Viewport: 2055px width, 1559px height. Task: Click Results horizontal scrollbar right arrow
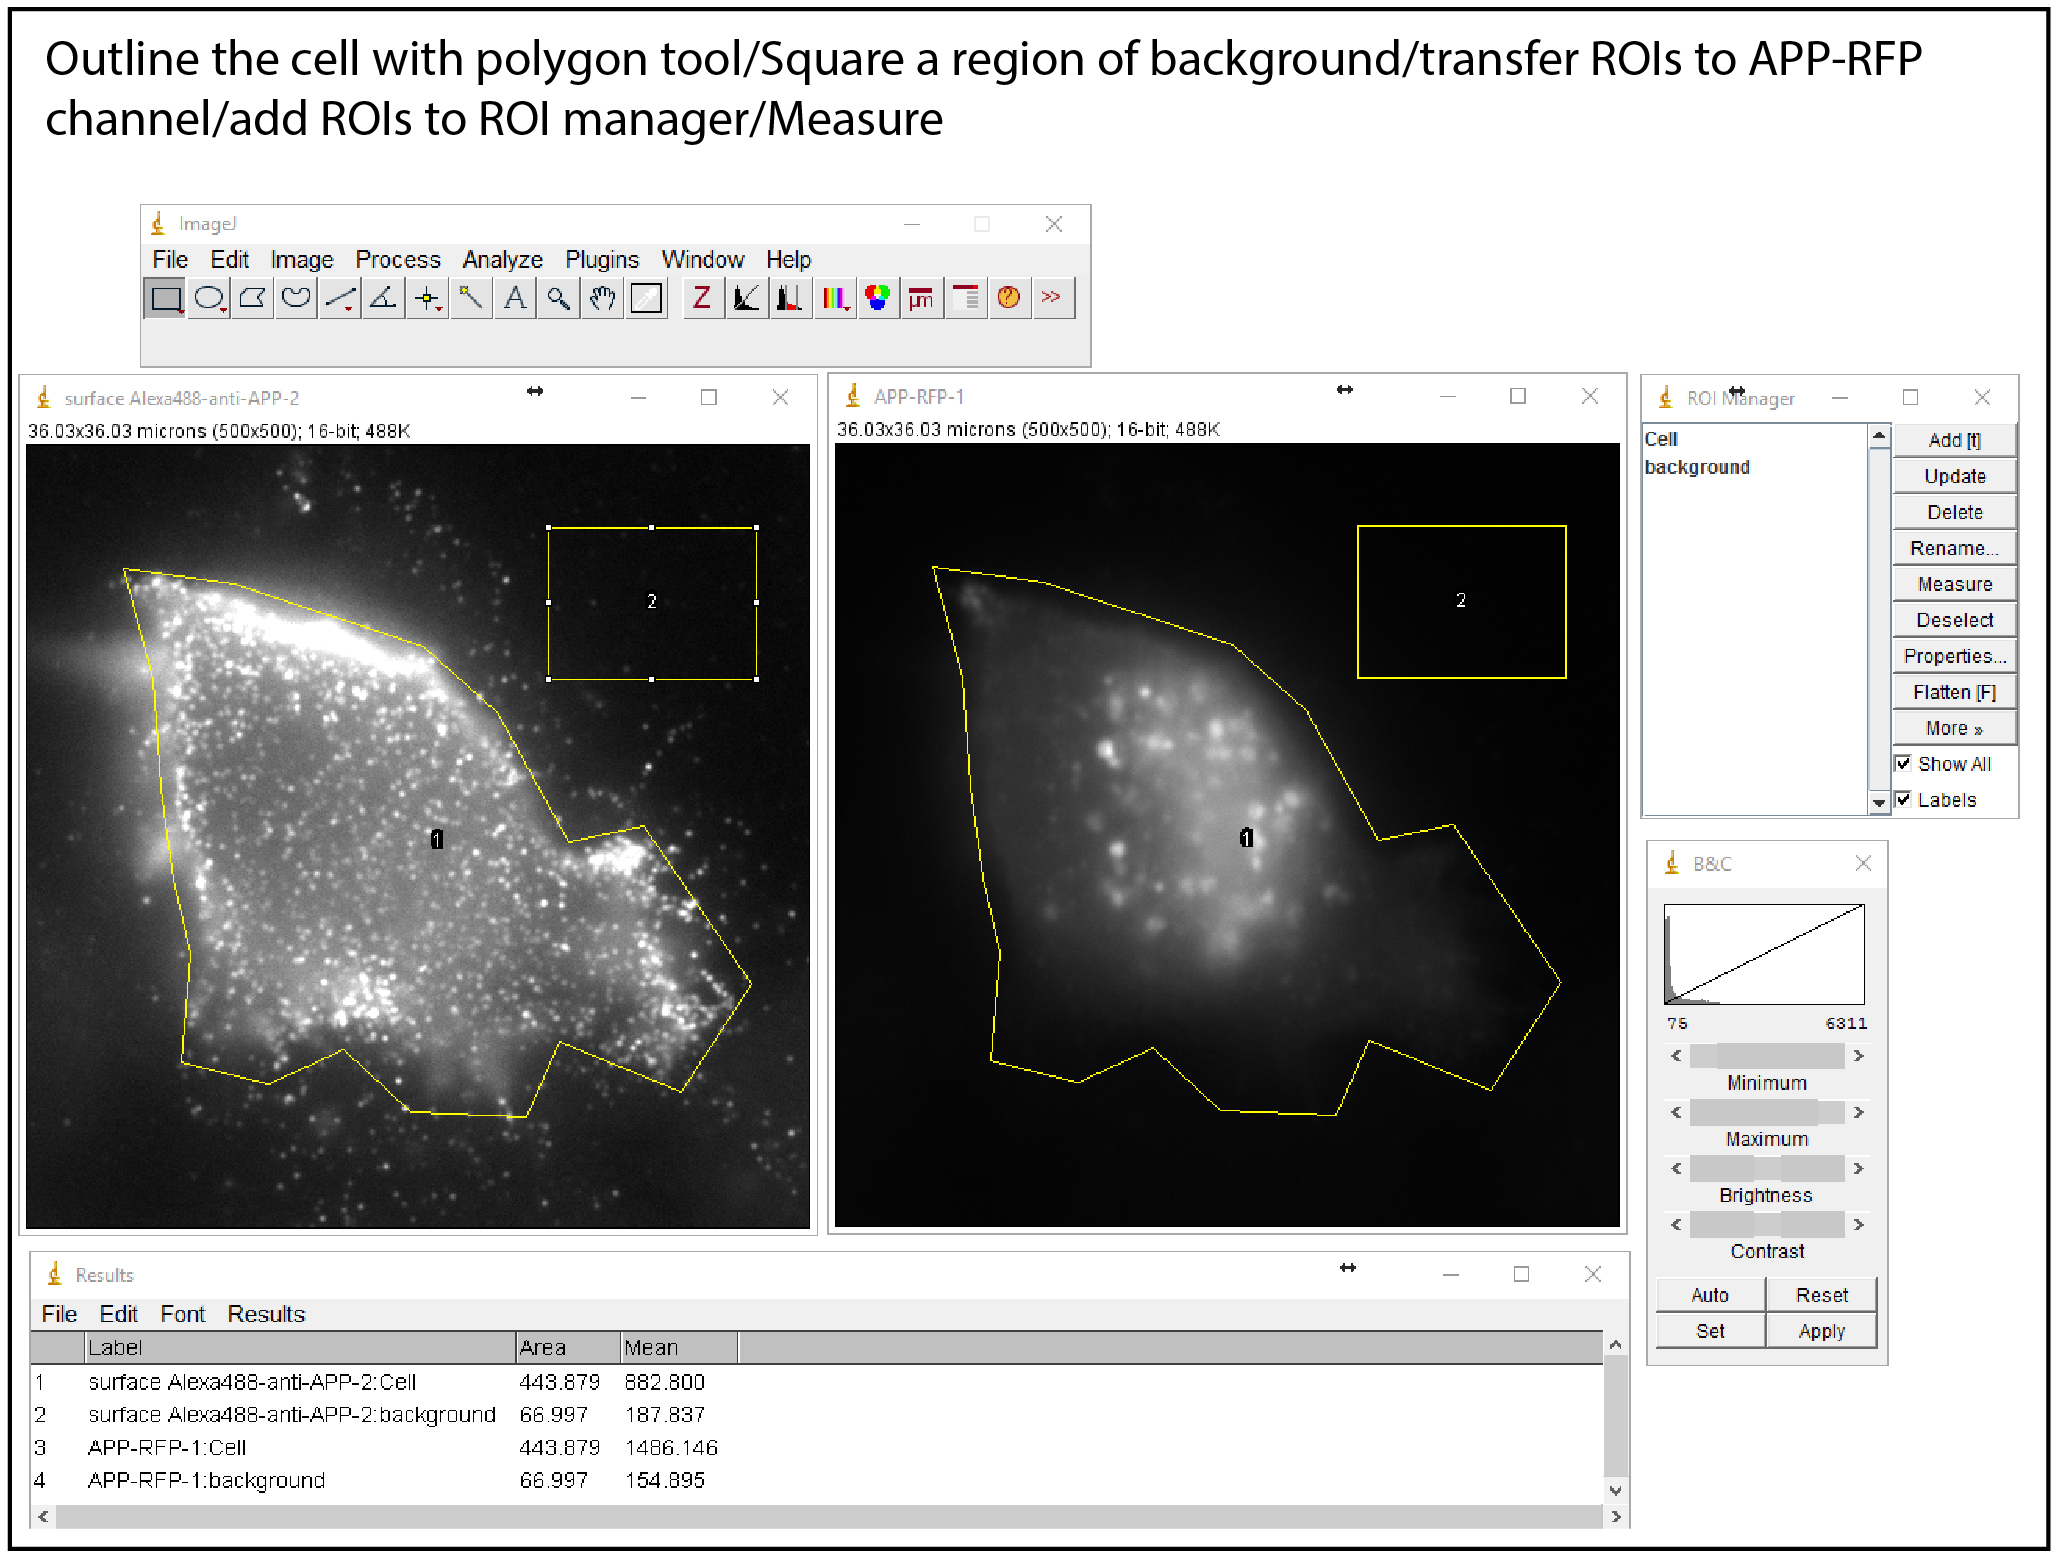point(1616,1518)
